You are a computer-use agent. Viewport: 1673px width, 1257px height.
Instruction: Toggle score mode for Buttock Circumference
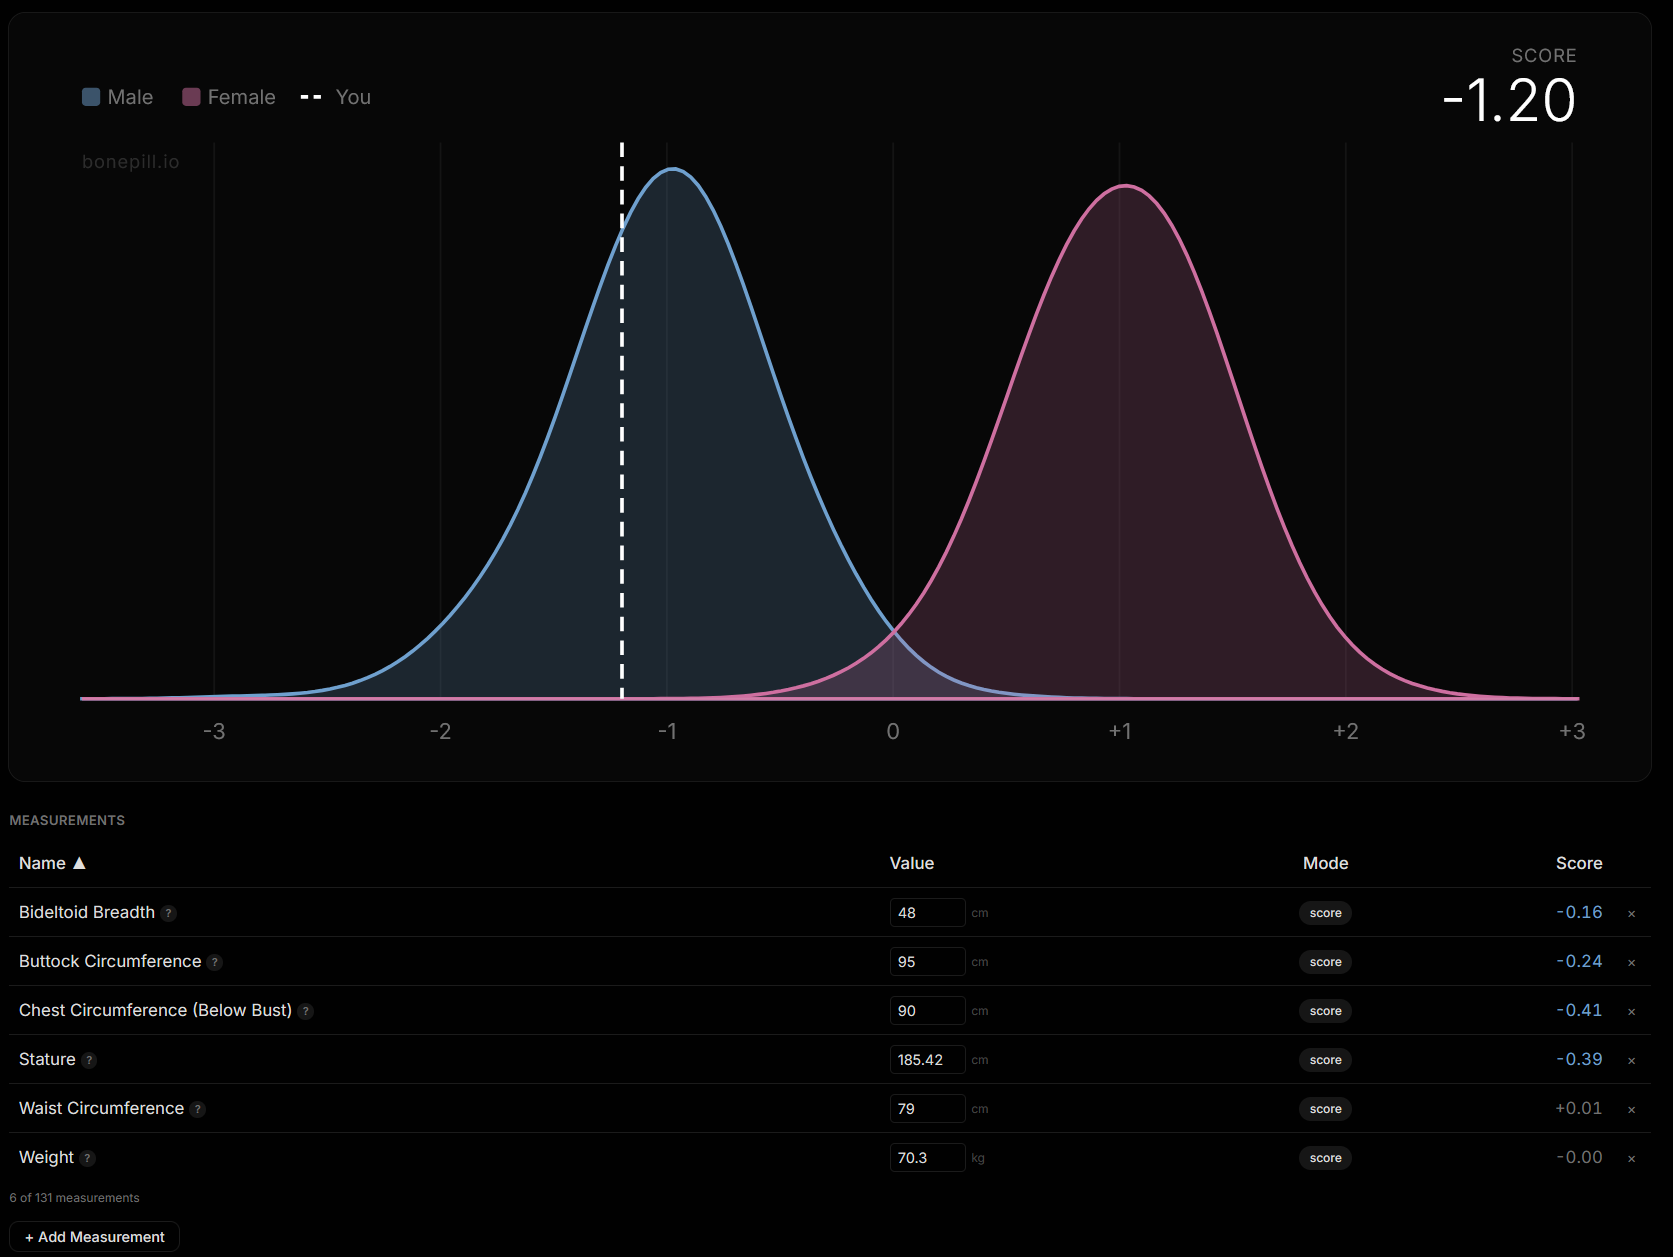[1325, 962]
